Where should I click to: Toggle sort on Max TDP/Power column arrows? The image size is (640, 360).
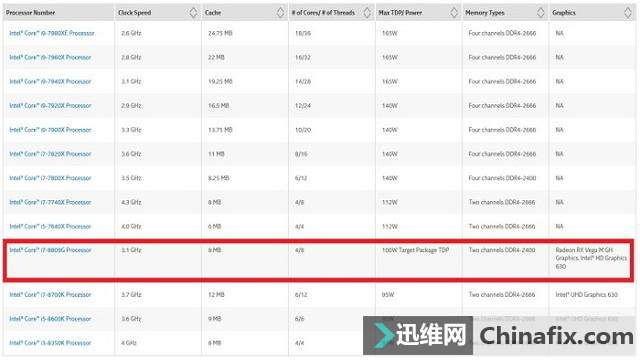(x=454, y=13)
